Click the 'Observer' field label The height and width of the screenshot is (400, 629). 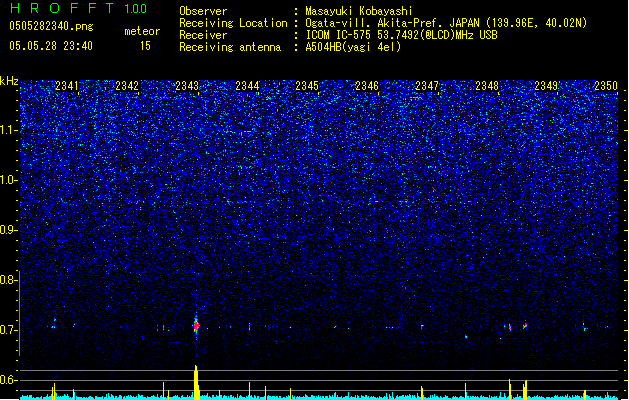pyautogui.click(x=203, y=11)
